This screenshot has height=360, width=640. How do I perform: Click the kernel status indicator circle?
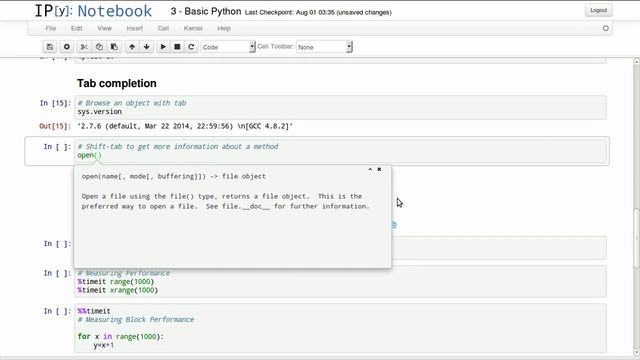[606, 28]
